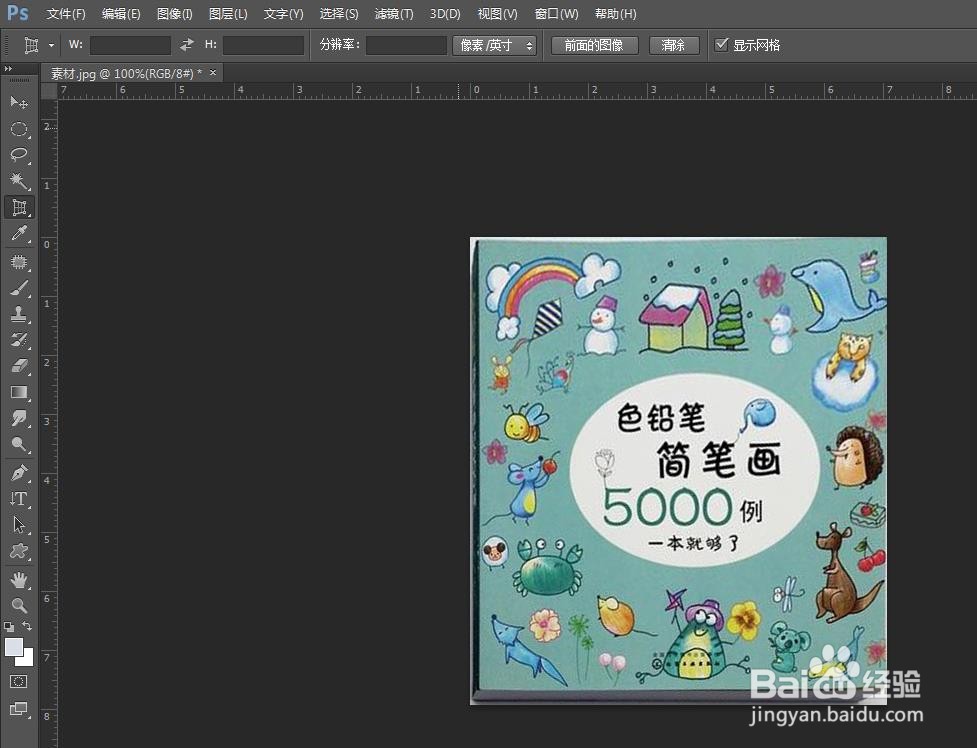Click the 前面的图像 button
Viewport: 977px width, 748px height.
pyautogui.click(x=594, y=44)
